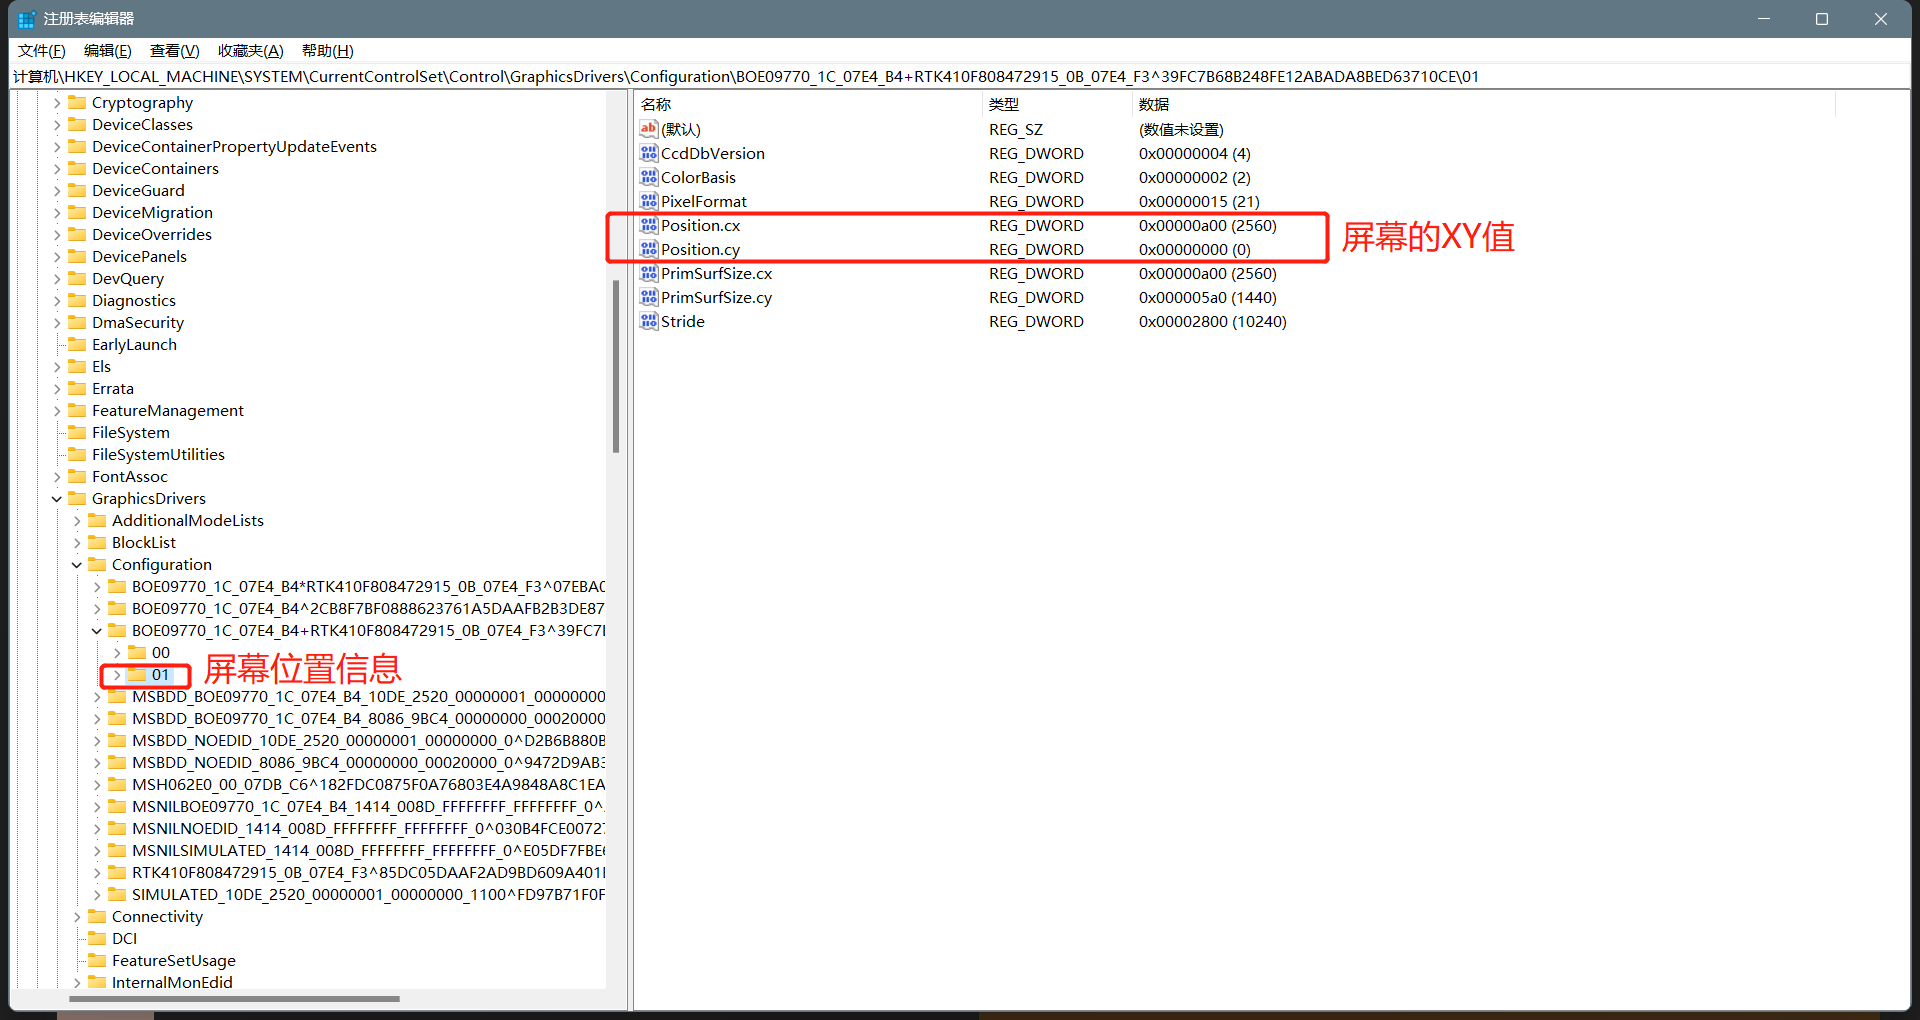
Task: Expand the DeviceGuard key arrow
Action: [57, 191]
